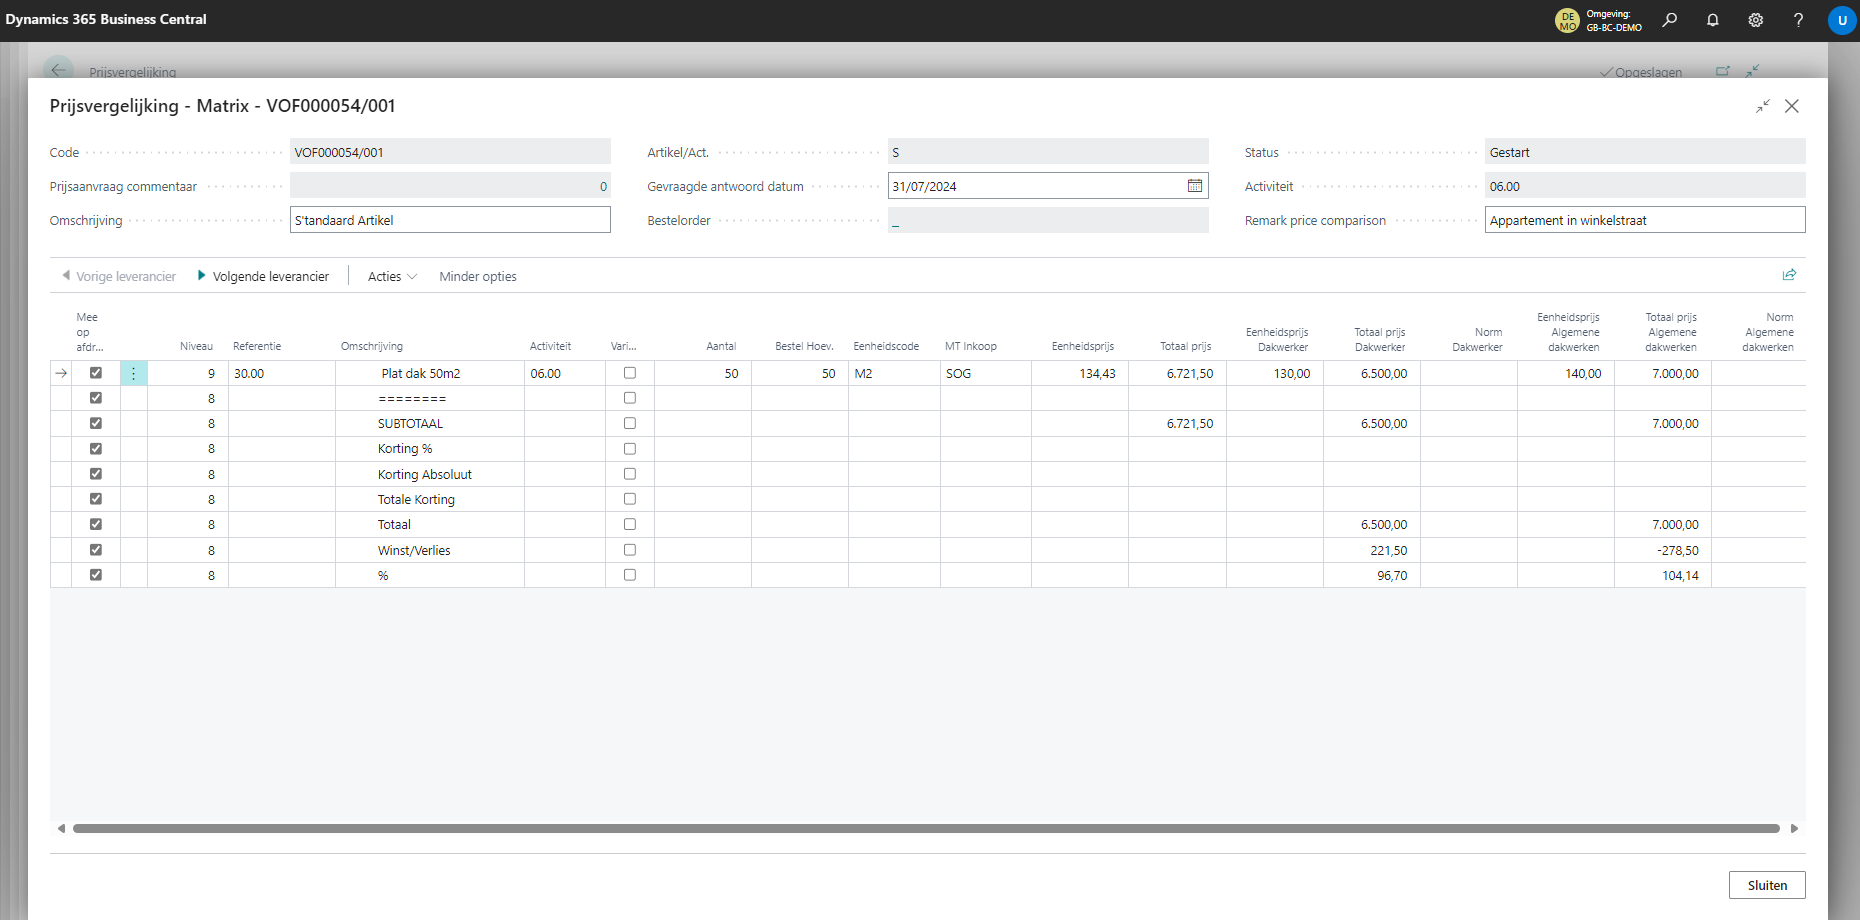The height and width of the screenshot is (920, 1860).
Task: Toggle Mee op afdruk for Plat dak 50m2
Action: 96,373
